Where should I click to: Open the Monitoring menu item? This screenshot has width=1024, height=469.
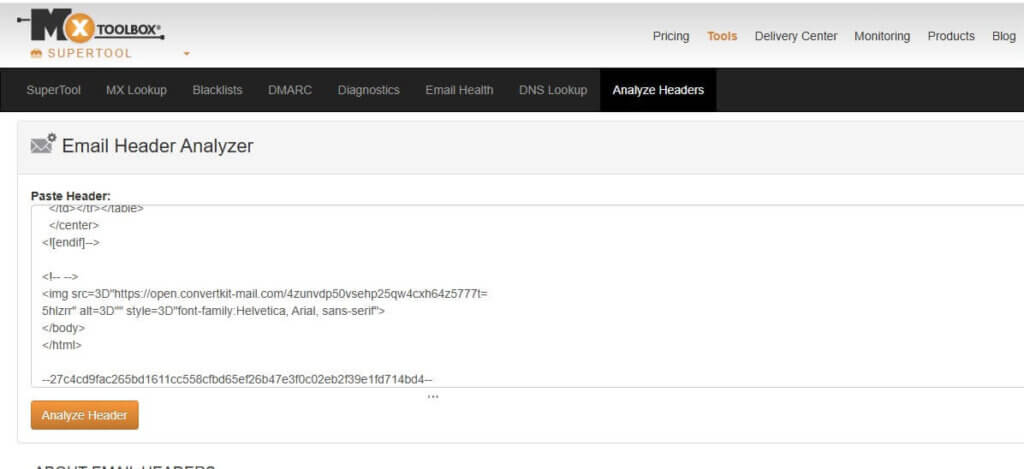click(882, 36)
